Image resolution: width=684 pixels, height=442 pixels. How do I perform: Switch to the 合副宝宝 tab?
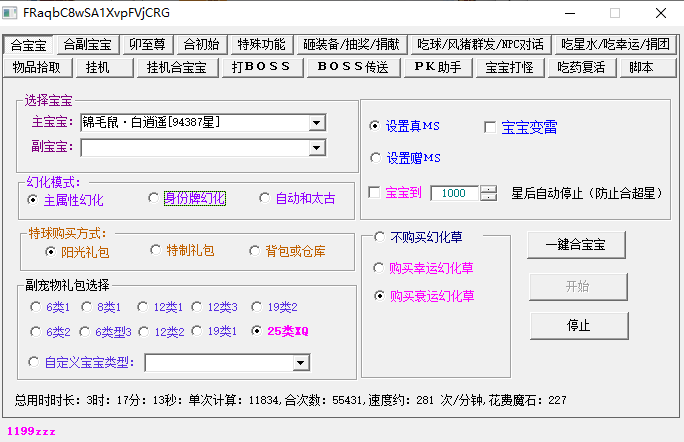(88, 44)
